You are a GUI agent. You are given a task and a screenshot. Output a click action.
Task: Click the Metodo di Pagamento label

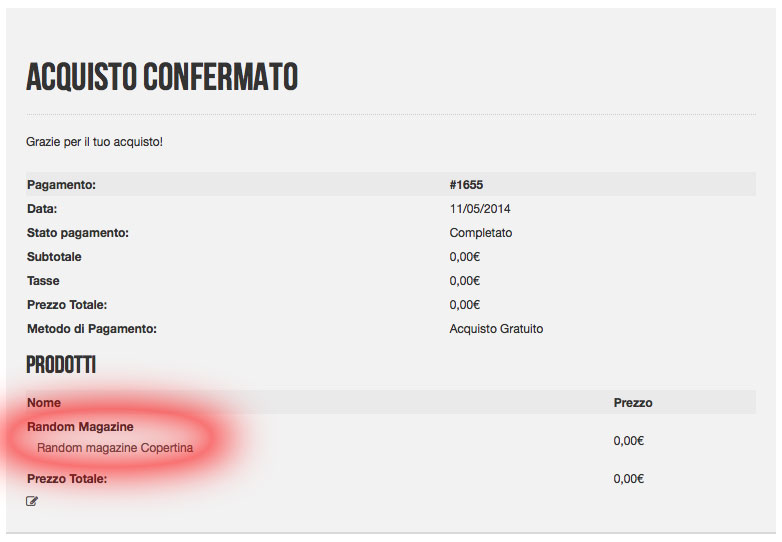click(x=92, y=329)
